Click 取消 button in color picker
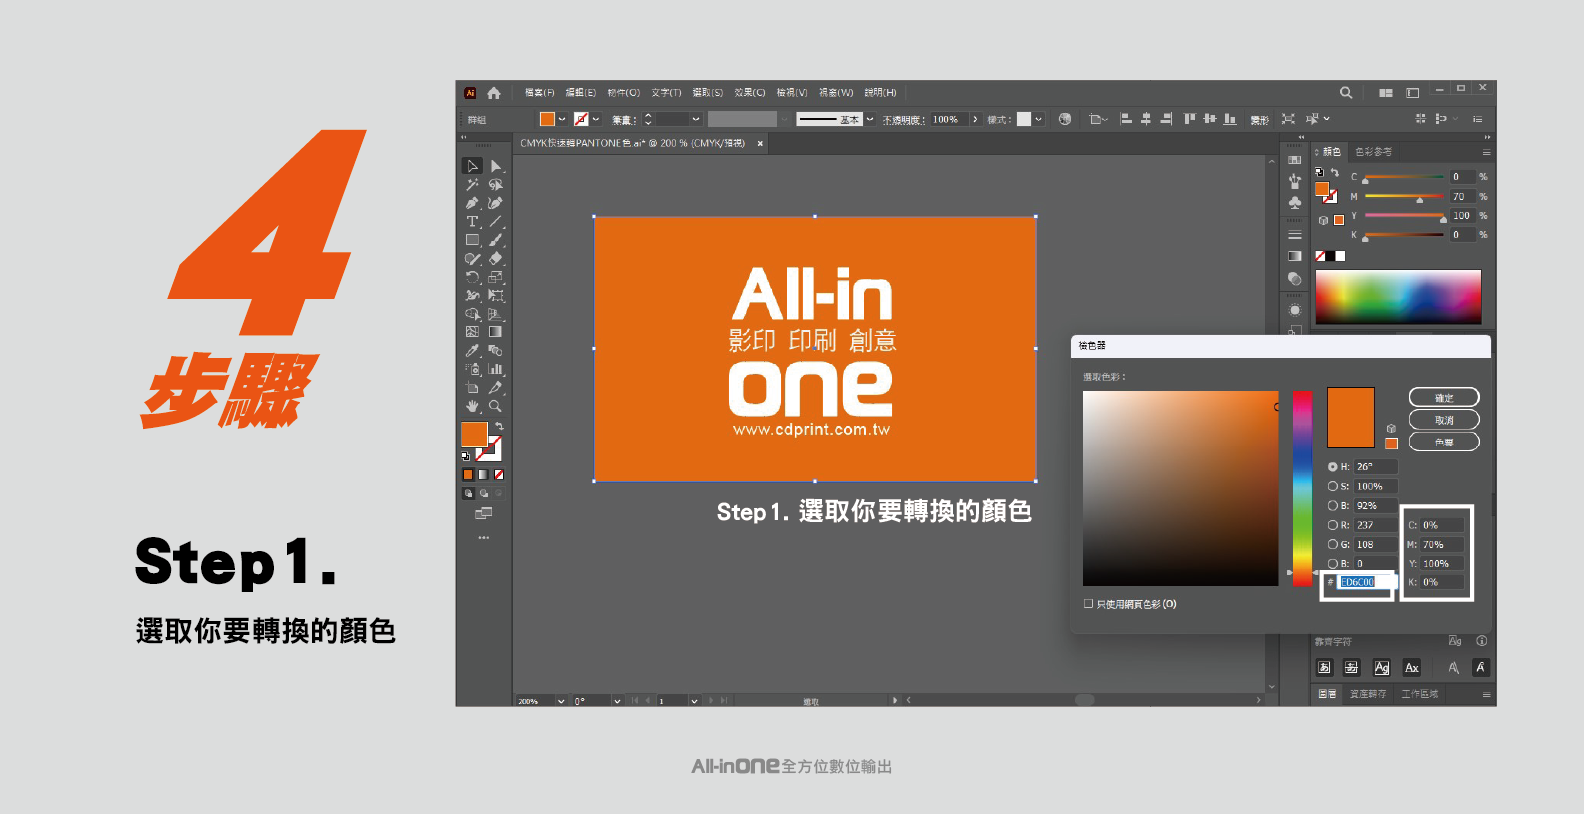The image size is (1584, 814). click(x=1444, y=420)
